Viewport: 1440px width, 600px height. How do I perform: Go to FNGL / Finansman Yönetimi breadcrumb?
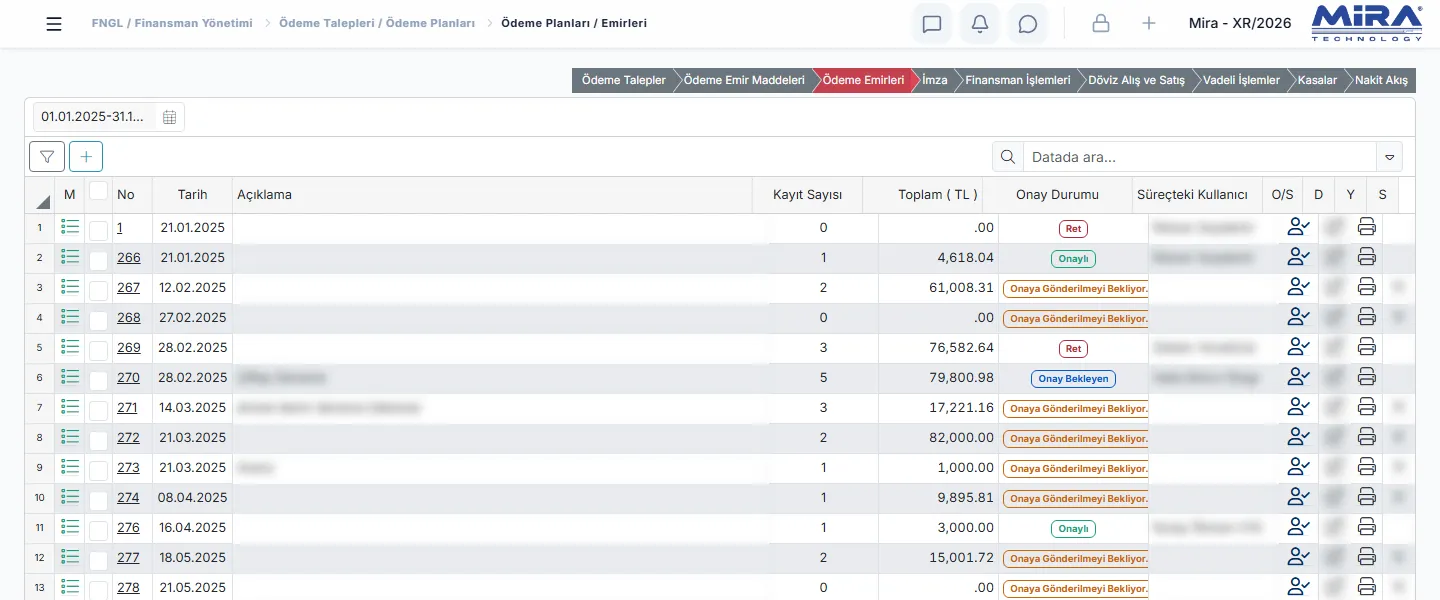tap(172, 22)
